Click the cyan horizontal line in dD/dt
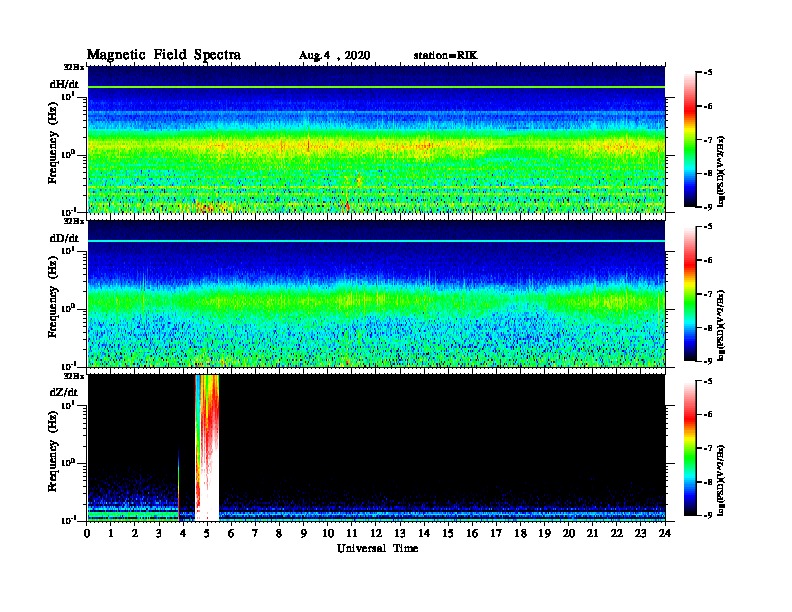Screen dimensions: 792x612 coord(376,241)
